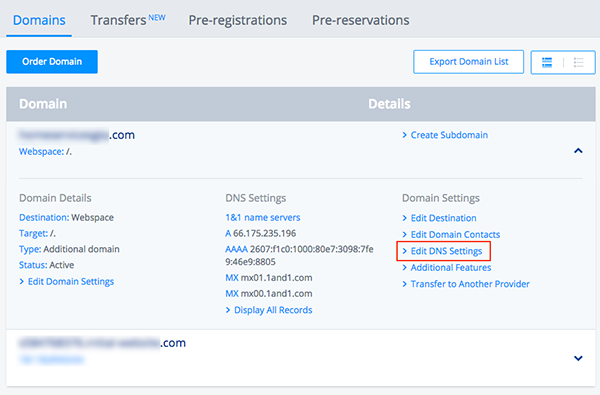
Task: Click the Details column header
Action: coord(389,104)
